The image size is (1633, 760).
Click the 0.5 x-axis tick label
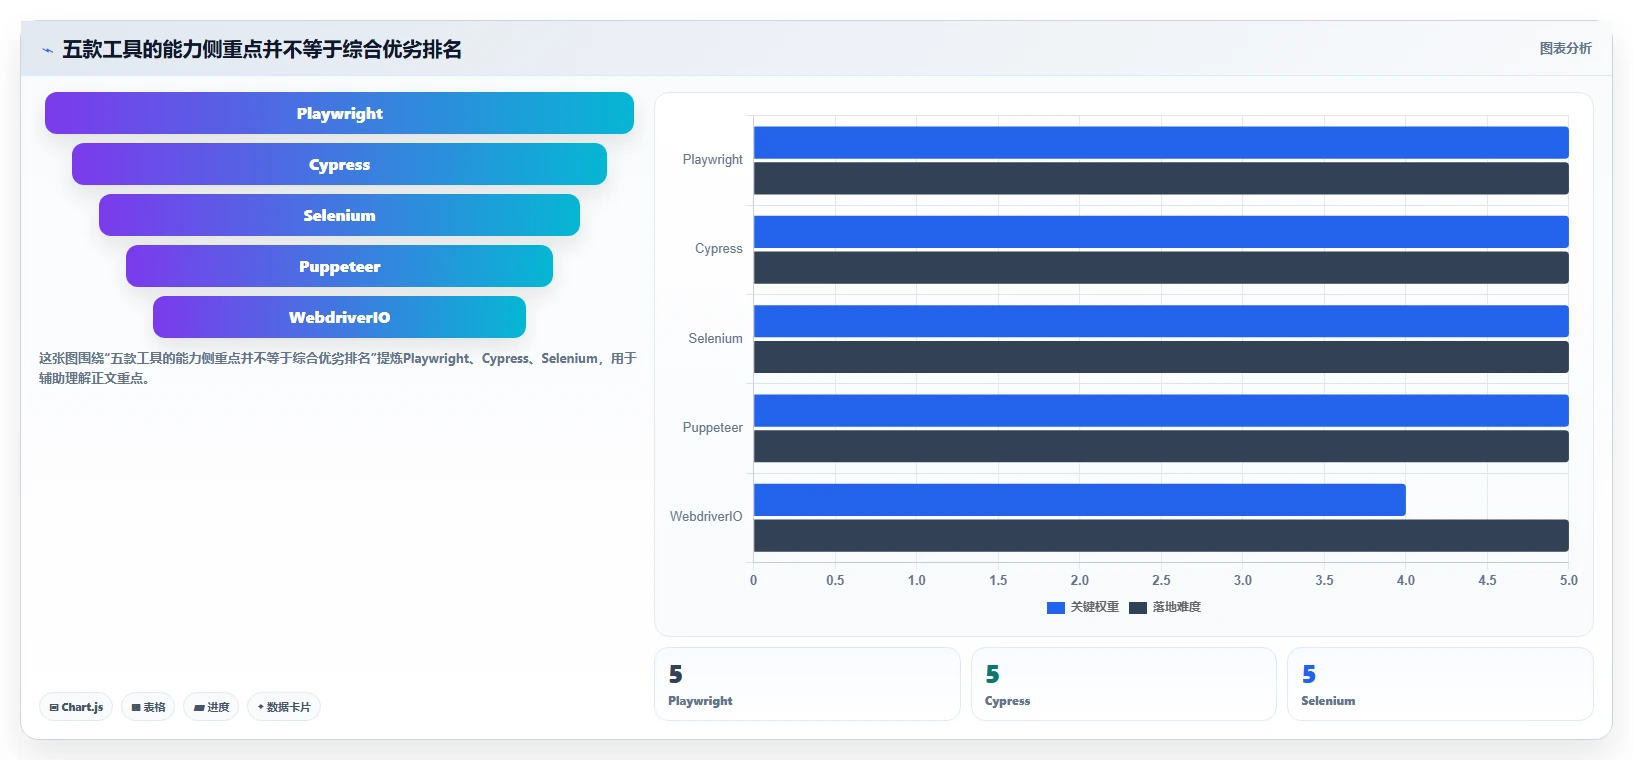pos(835,580)
